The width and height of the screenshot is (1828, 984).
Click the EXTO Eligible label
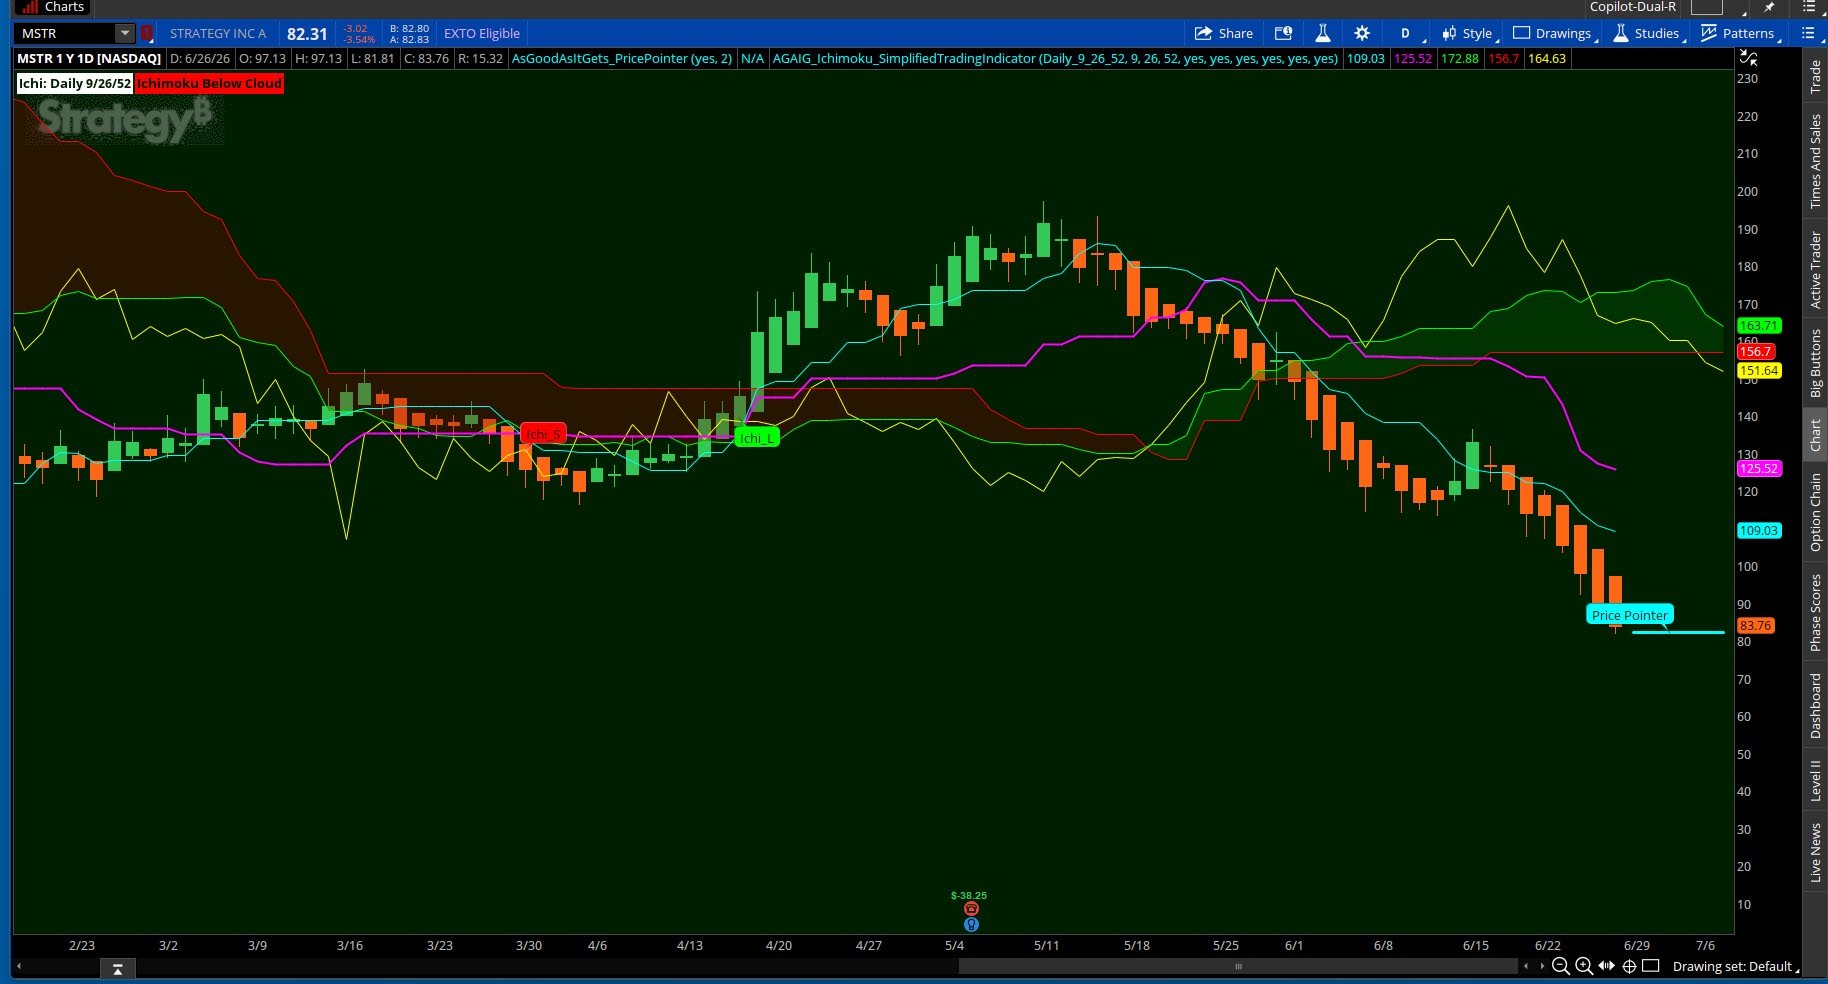tap(482, 33)
